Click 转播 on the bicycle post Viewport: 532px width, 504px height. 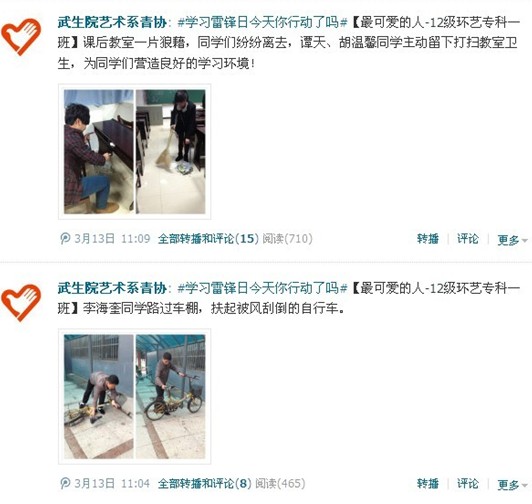tap(428, 483)
